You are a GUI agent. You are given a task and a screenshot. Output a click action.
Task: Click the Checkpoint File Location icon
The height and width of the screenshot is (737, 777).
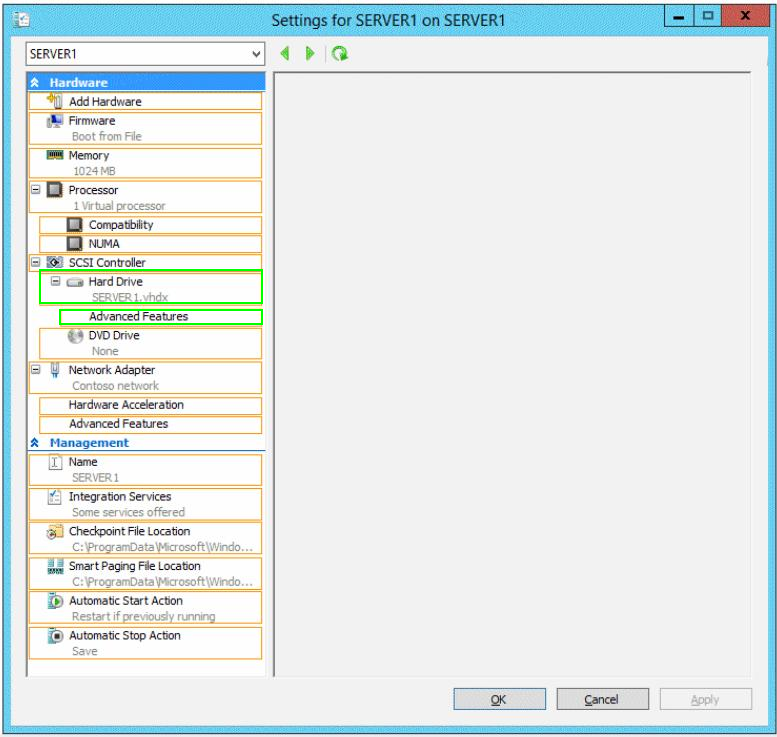click(x=55, y=532)
